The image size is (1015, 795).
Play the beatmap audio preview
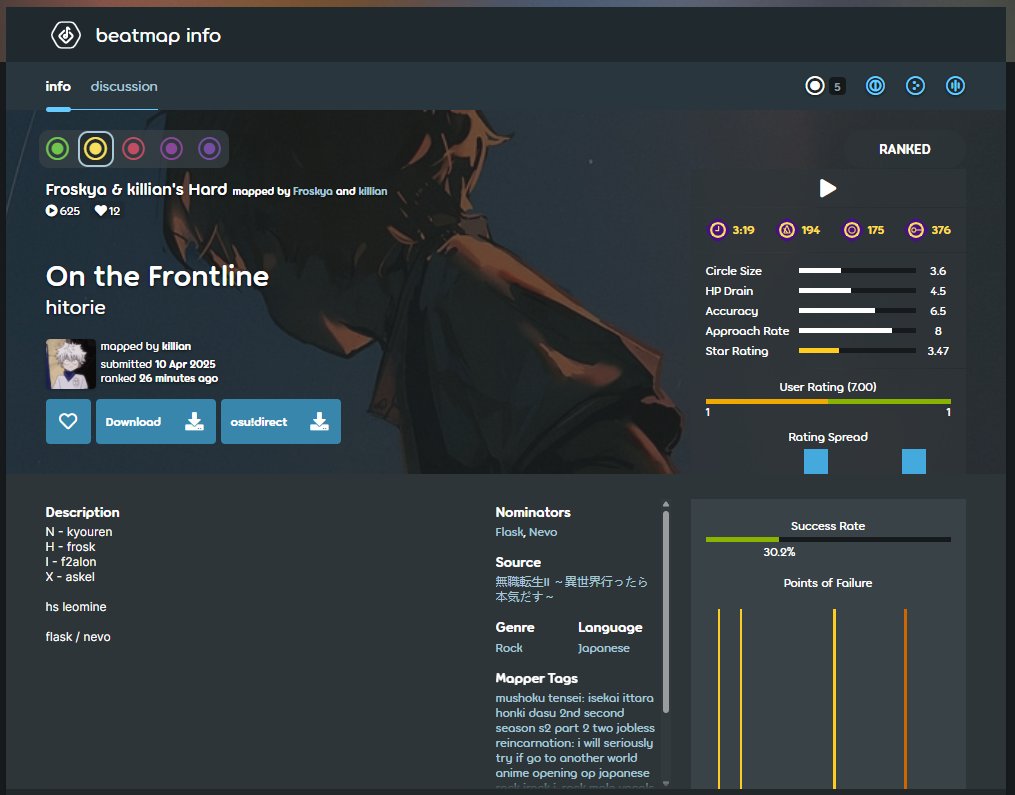[828, 188]
